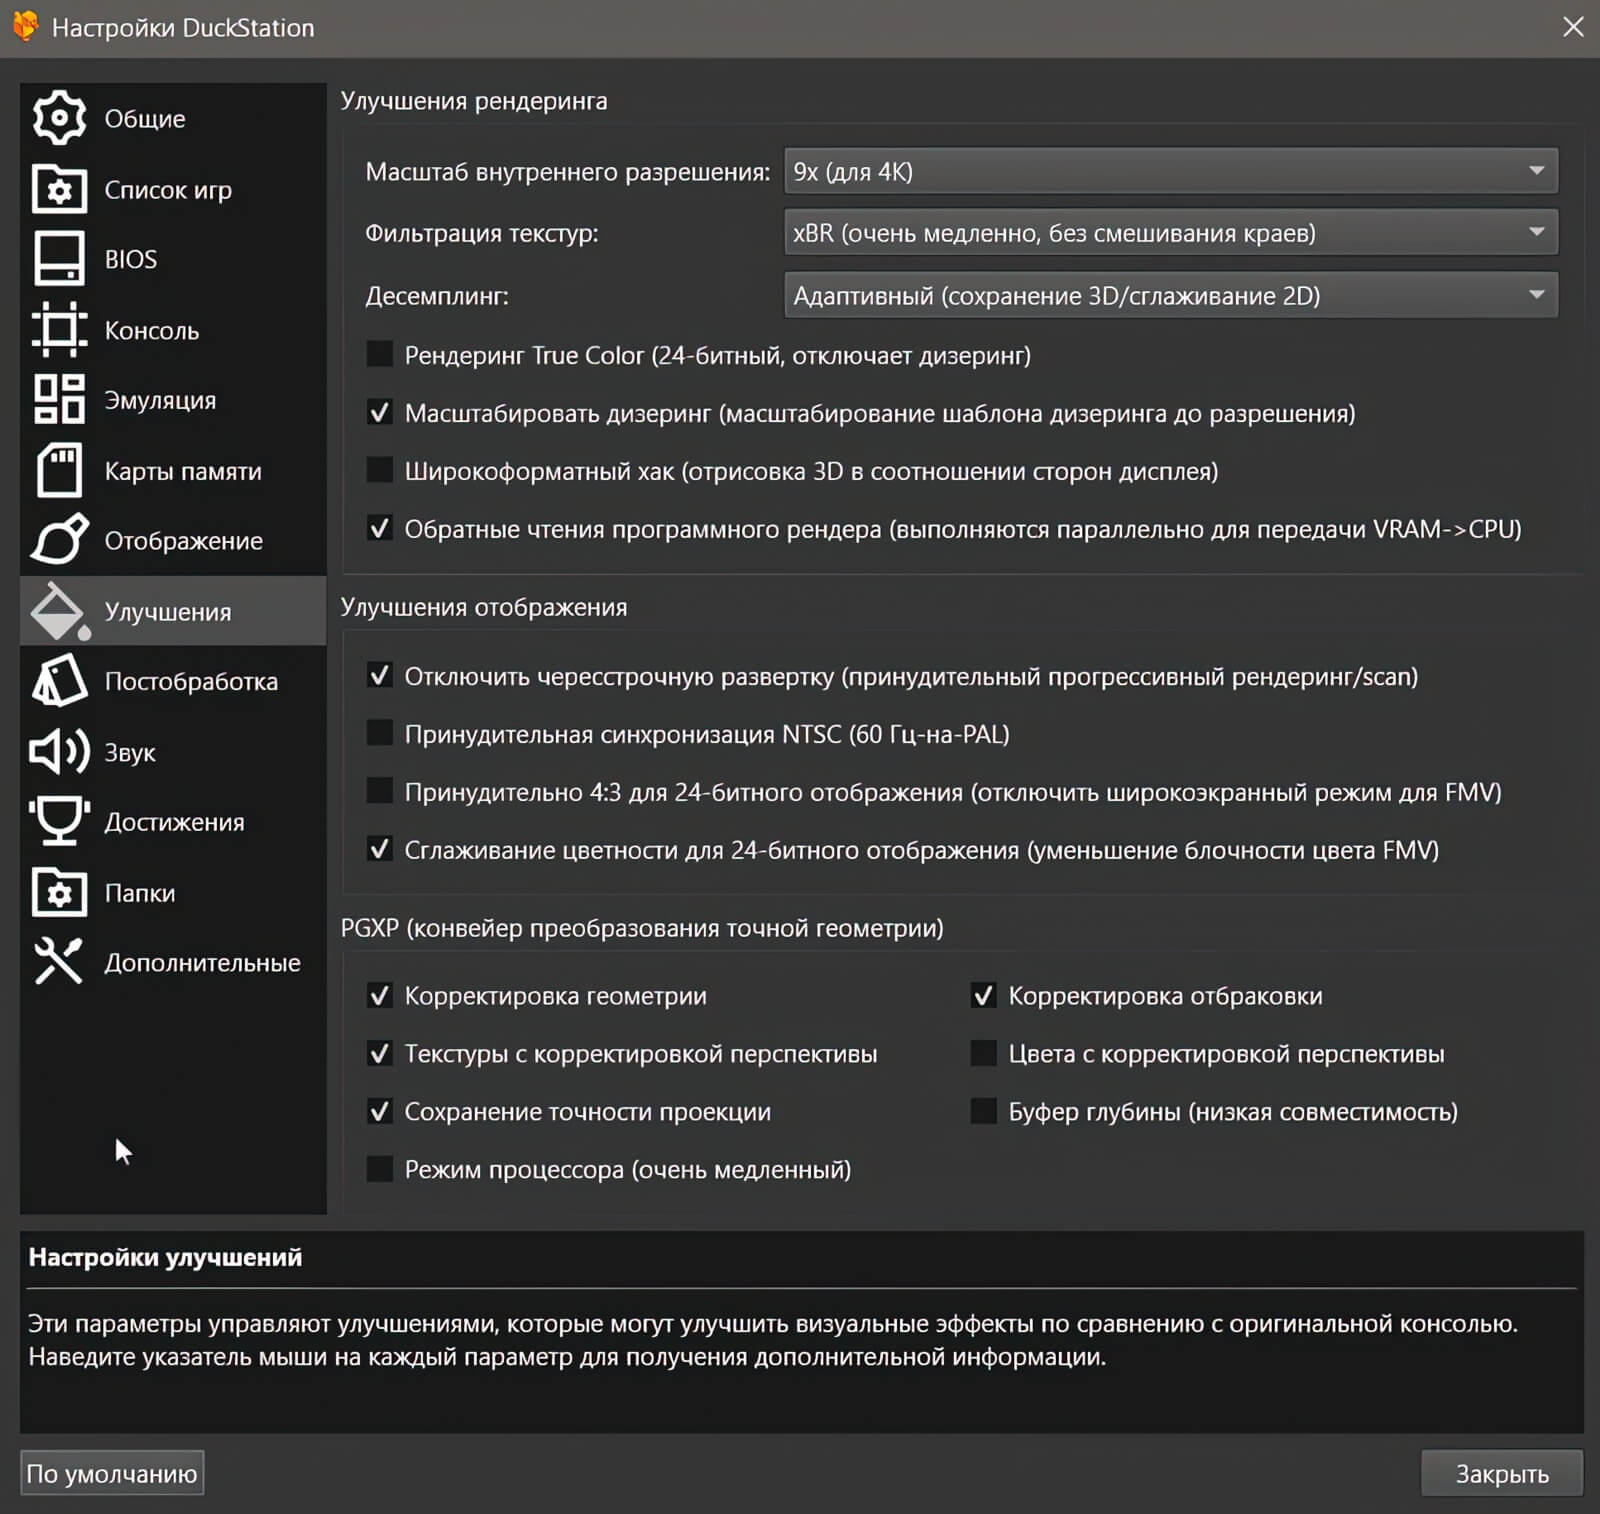1600x1514 pixels.
Task: Click the Консоль chip icon
Action: (x=59, y=330)
